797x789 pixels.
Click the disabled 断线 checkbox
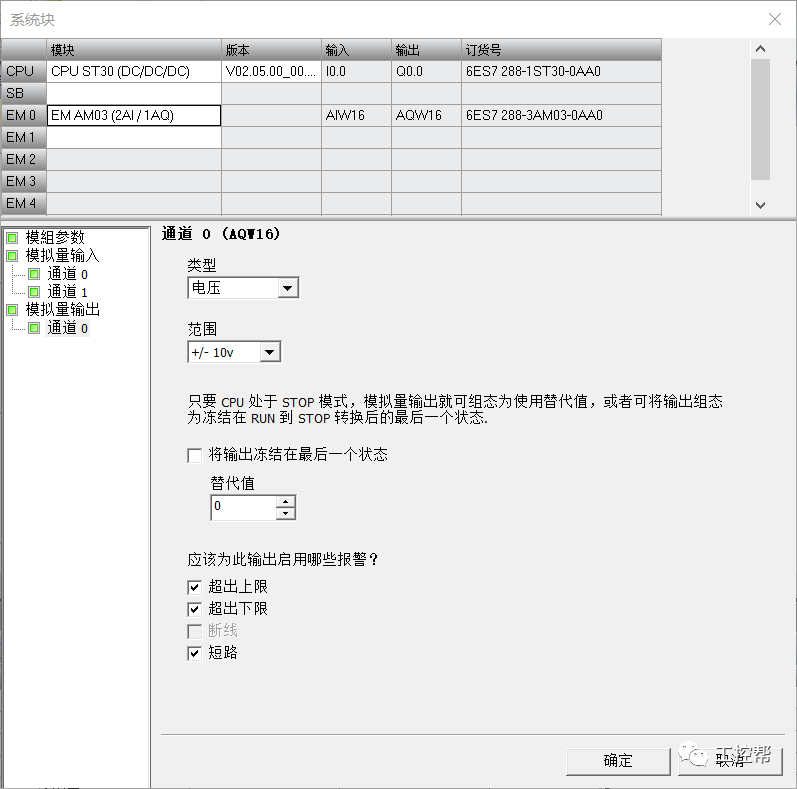point(195,631)
